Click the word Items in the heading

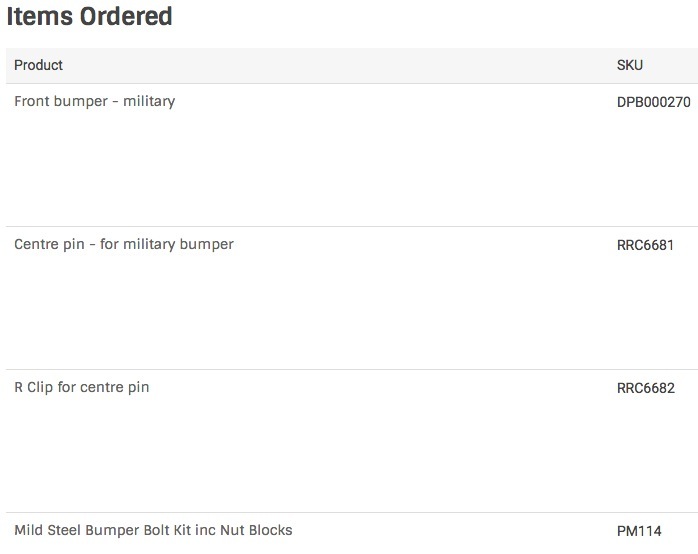[x=40, y=16]
